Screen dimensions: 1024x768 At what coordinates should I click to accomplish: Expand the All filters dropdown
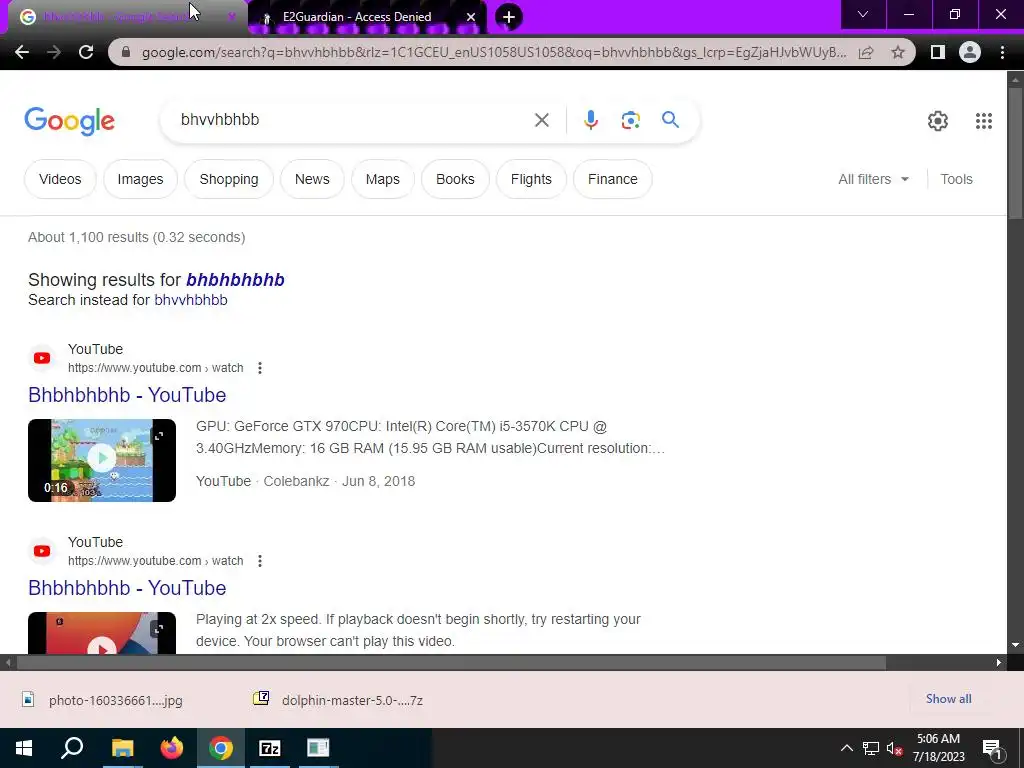click(x=873, y=179)
